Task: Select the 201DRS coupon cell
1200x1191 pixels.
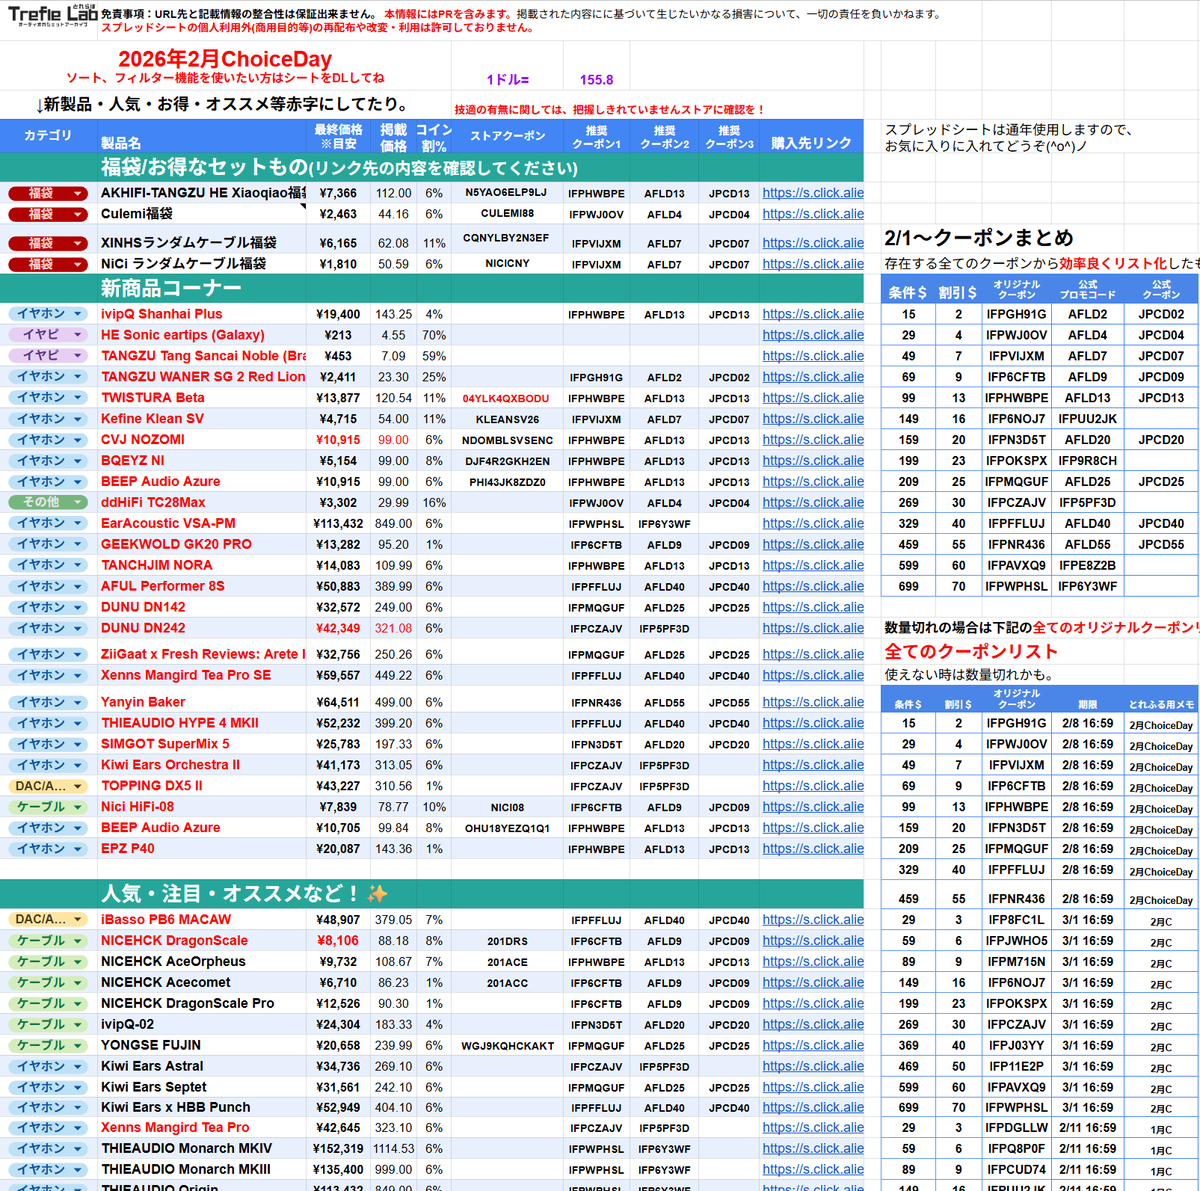Action: [507, 941]
